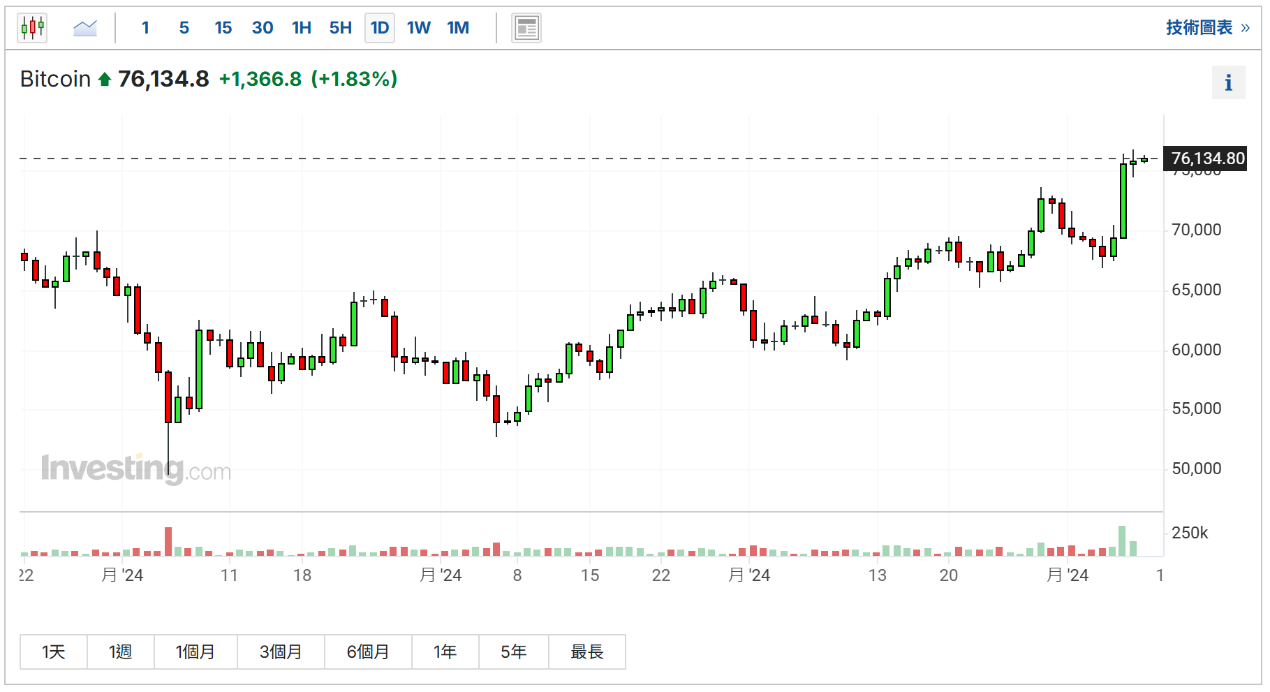Switch to 30 minute interval

tap(262, 28)
